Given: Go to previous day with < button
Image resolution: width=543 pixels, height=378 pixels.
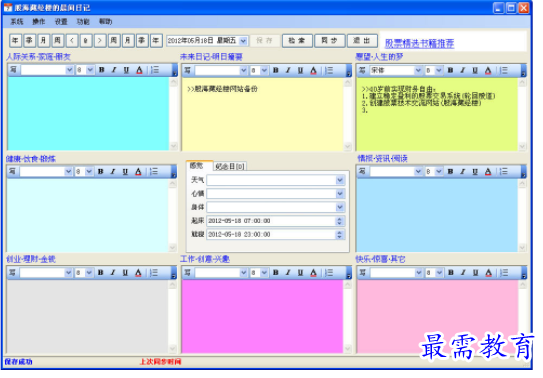Looking at the screenshot, I should click(72, 41).
